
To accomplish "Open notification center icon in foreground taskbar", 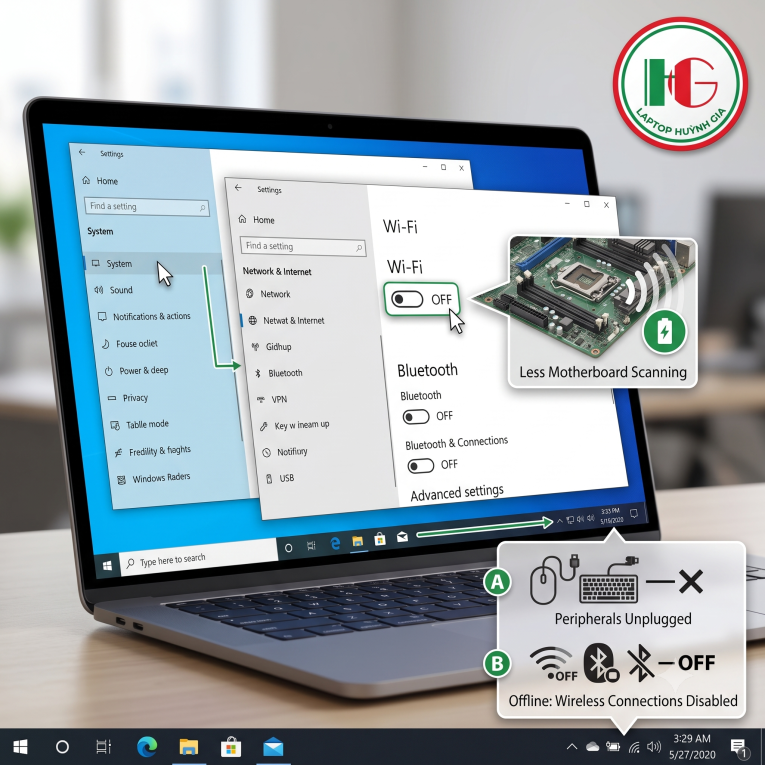I will [739, 747].
